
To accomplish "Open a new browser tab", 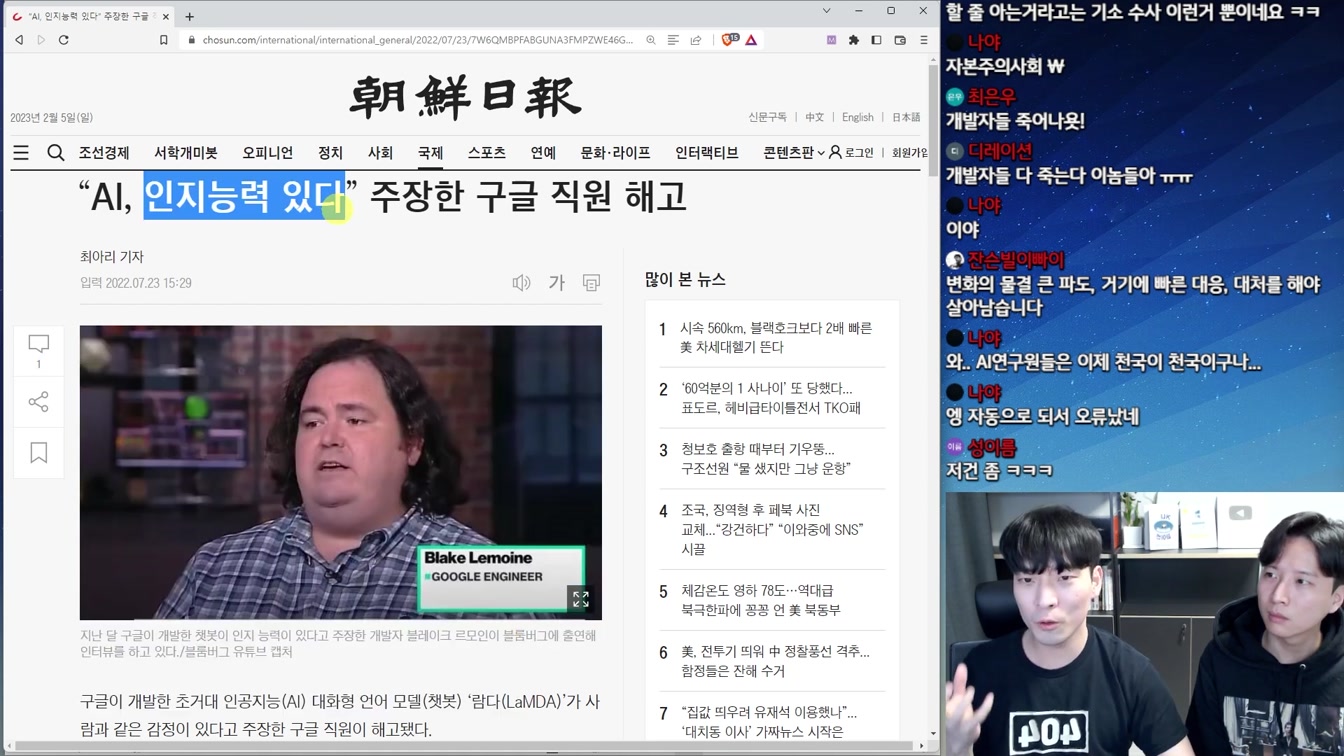I will pyautogui.click(x=189, y=16).
